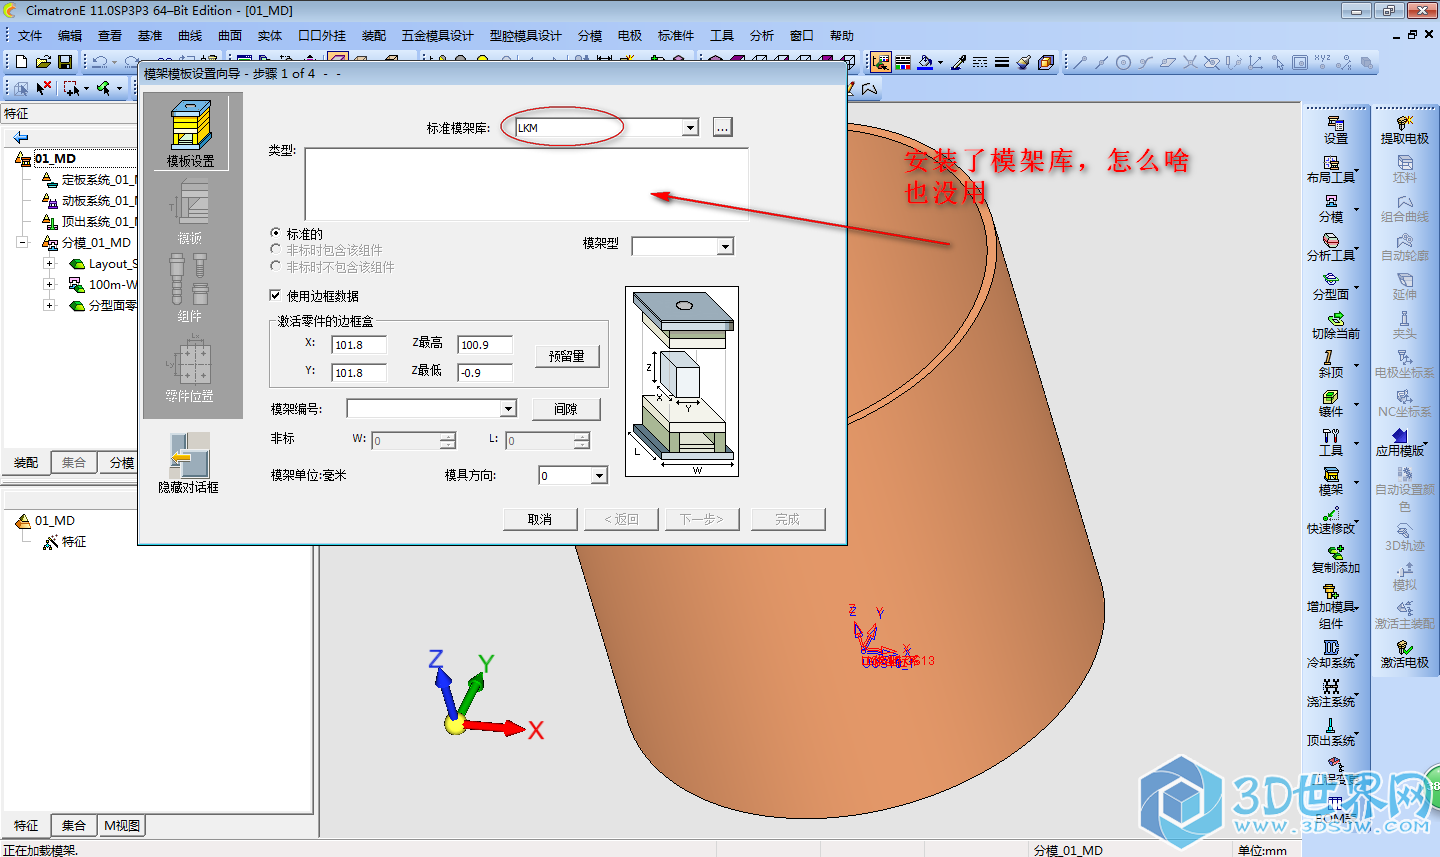
Task: Open the 分析工具 analysis tool
Action: [1331, 247]
